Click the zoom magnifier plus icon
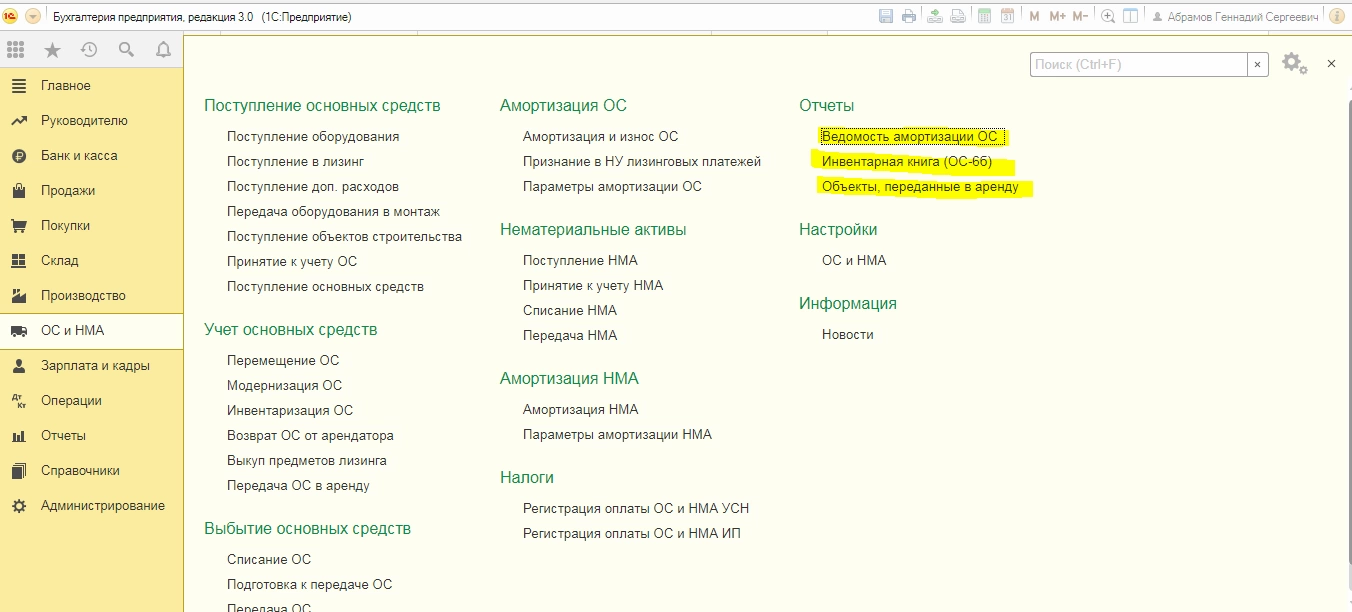 [1108, 16]
